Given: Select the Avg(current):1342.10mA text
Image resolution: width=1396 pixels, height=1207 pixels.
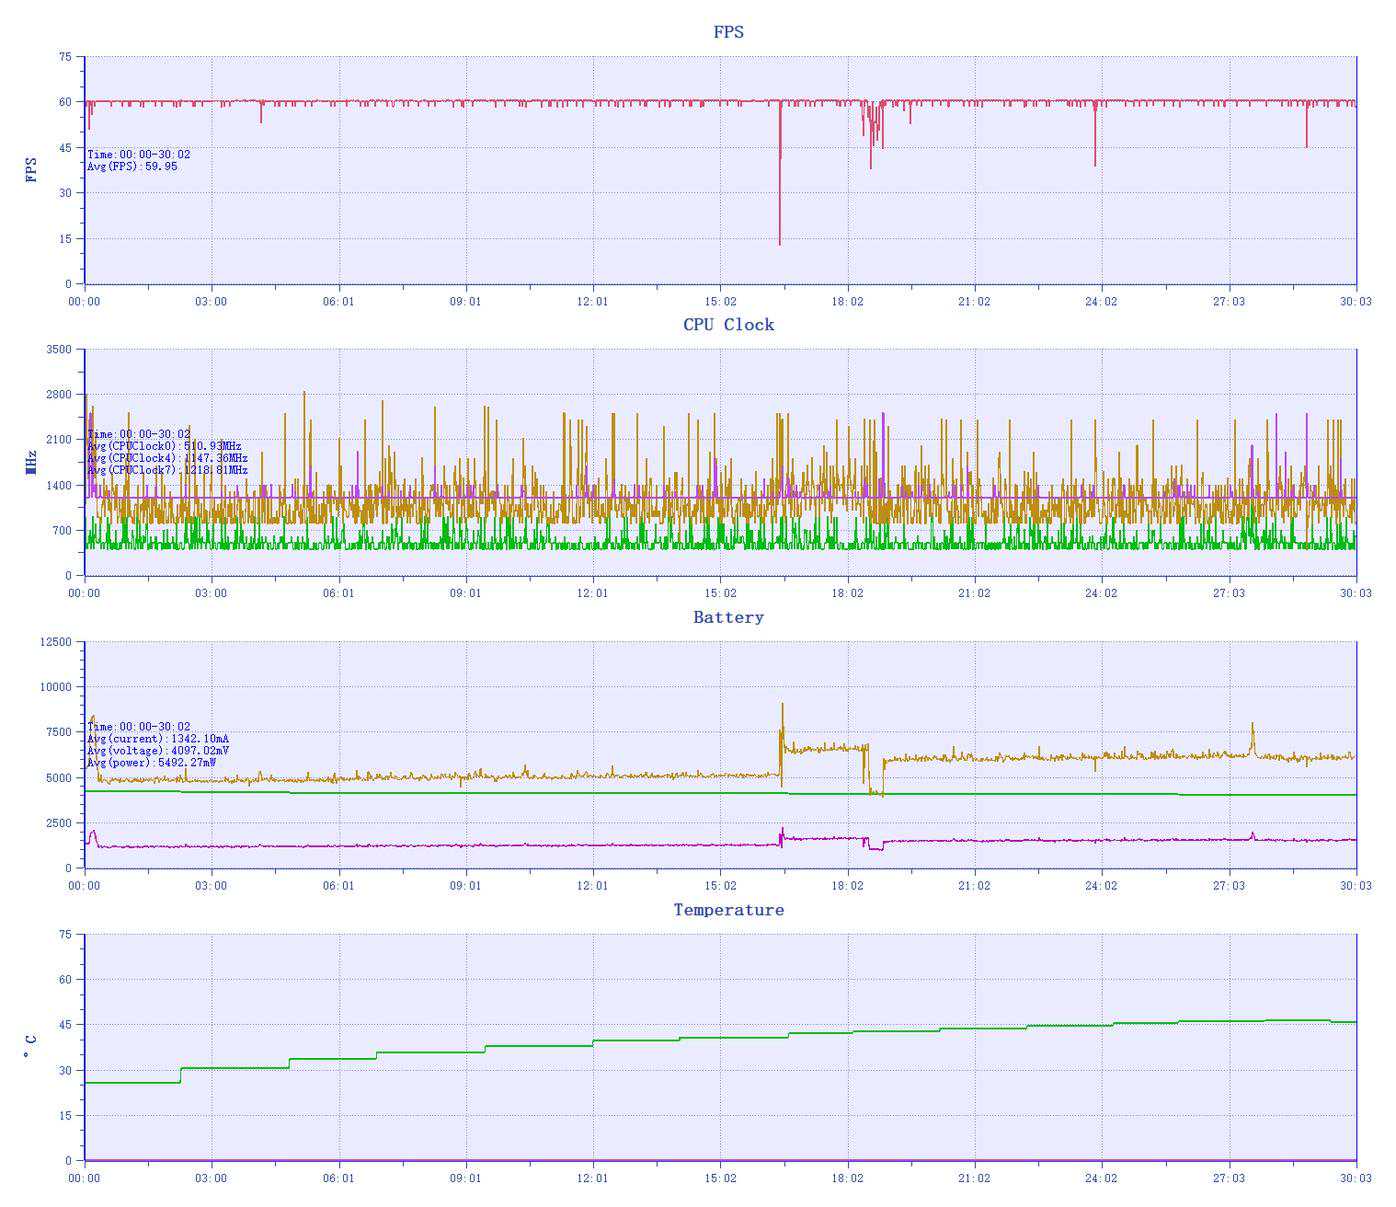Looking at the screenshot, I should click(x=158, y=739).
